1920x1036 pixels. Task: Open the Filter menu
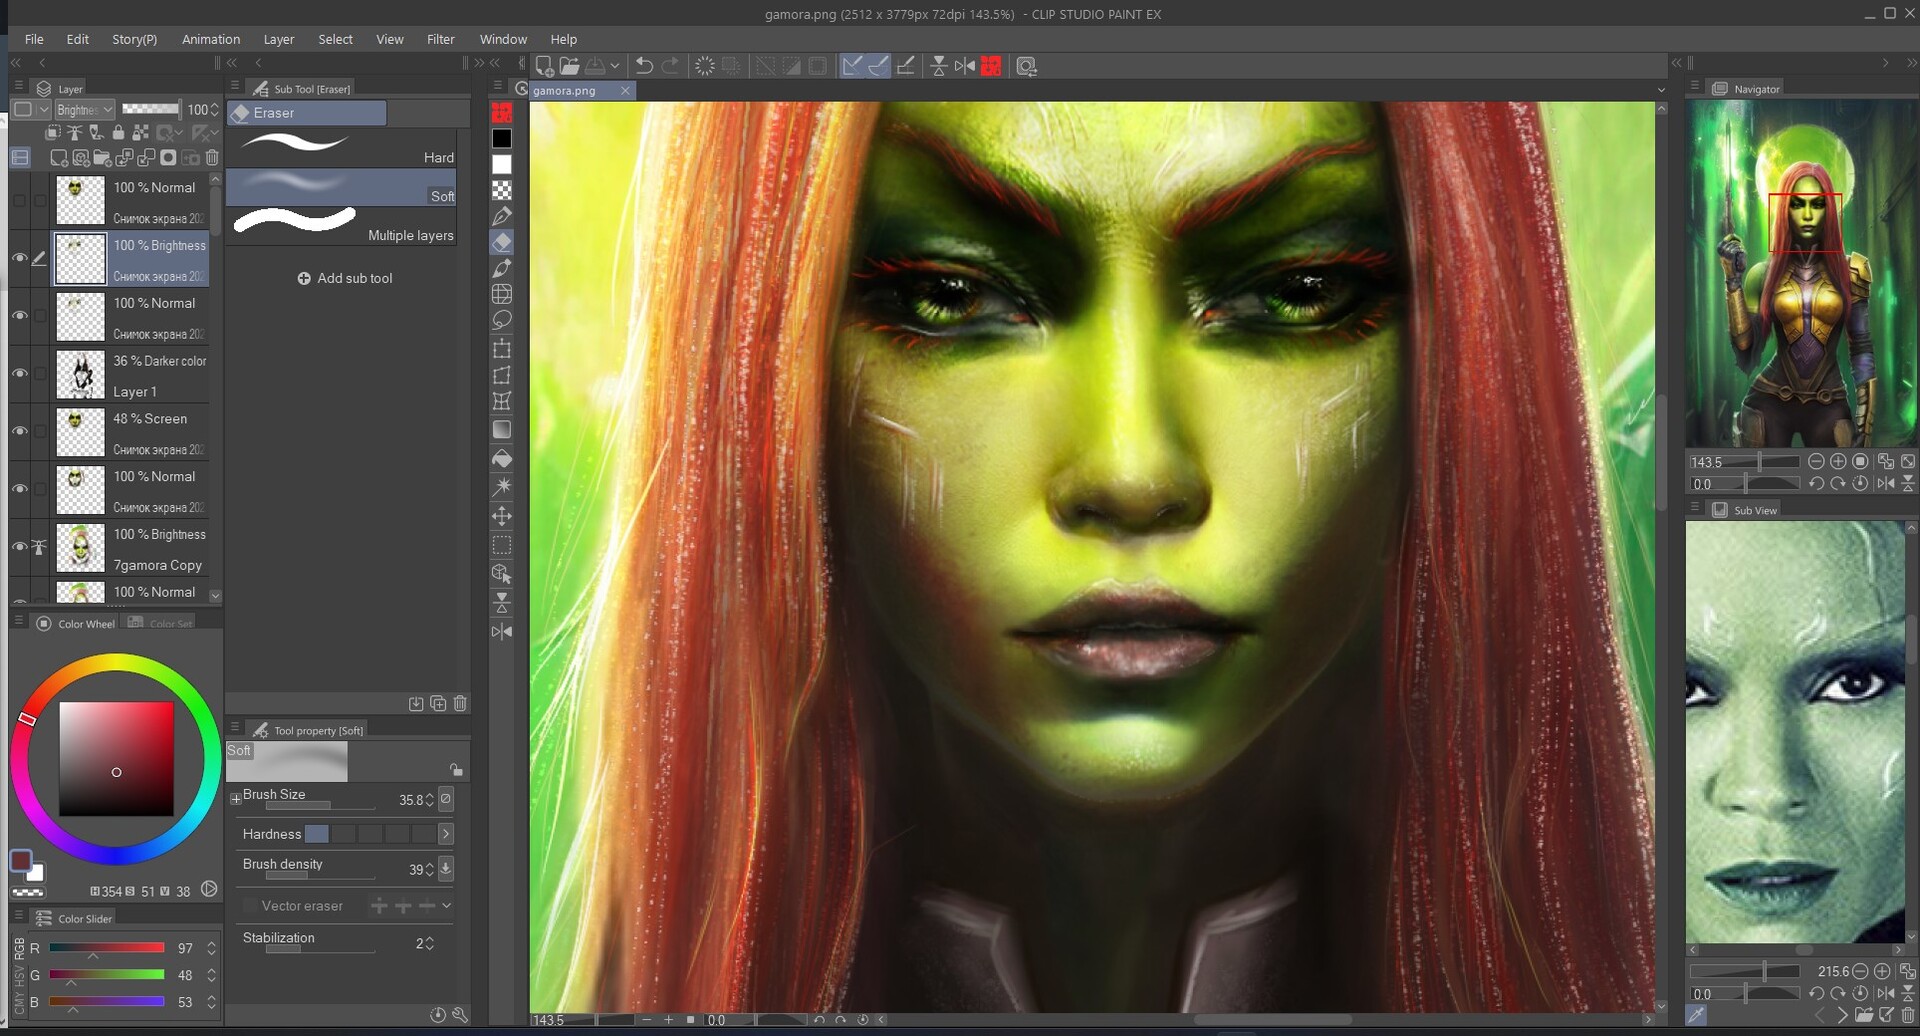[x=441, y=39]
